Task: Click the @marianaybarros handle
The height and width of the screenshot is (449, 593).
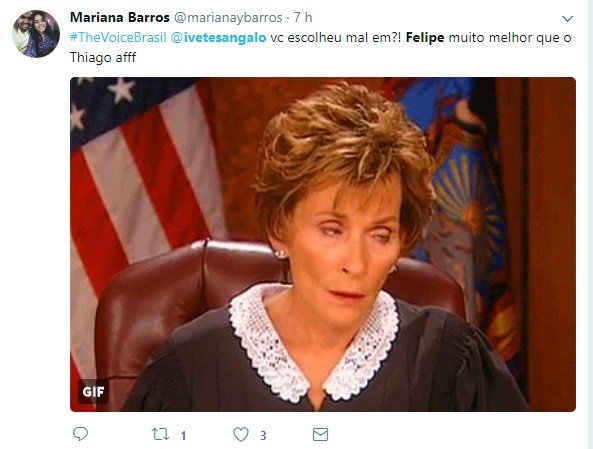Action: (x=228, y=18)
